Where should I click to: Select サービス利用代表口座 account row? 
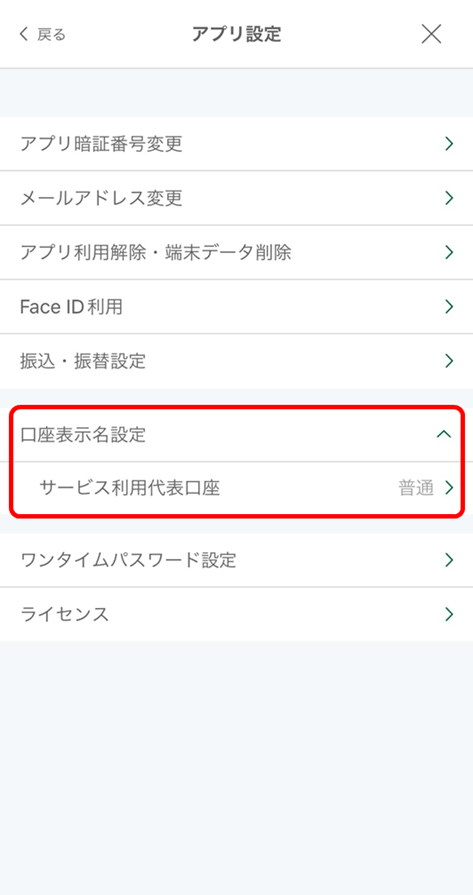[x=236, y=488]
